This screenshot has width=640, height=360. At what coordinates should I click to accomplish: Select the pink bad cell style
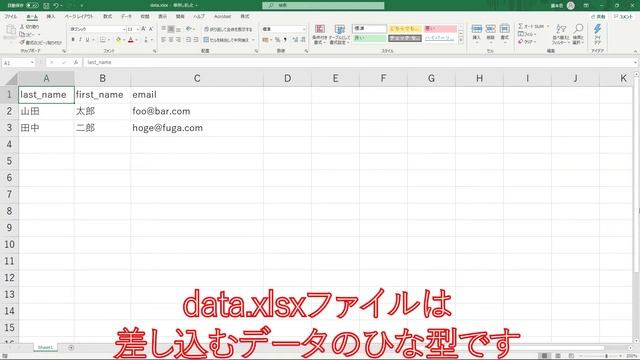[x=440, y=29]
